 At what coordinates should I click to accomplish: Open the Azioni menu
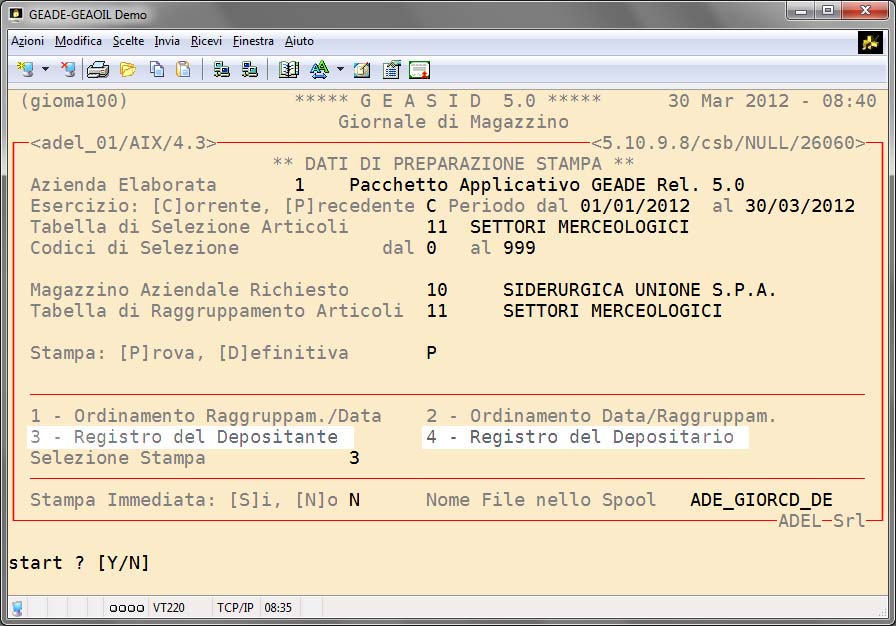click(27, 41)
